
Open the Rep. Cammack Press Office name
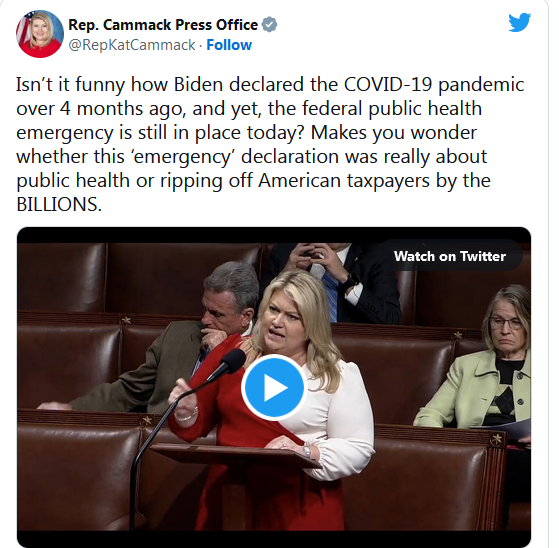163,25
